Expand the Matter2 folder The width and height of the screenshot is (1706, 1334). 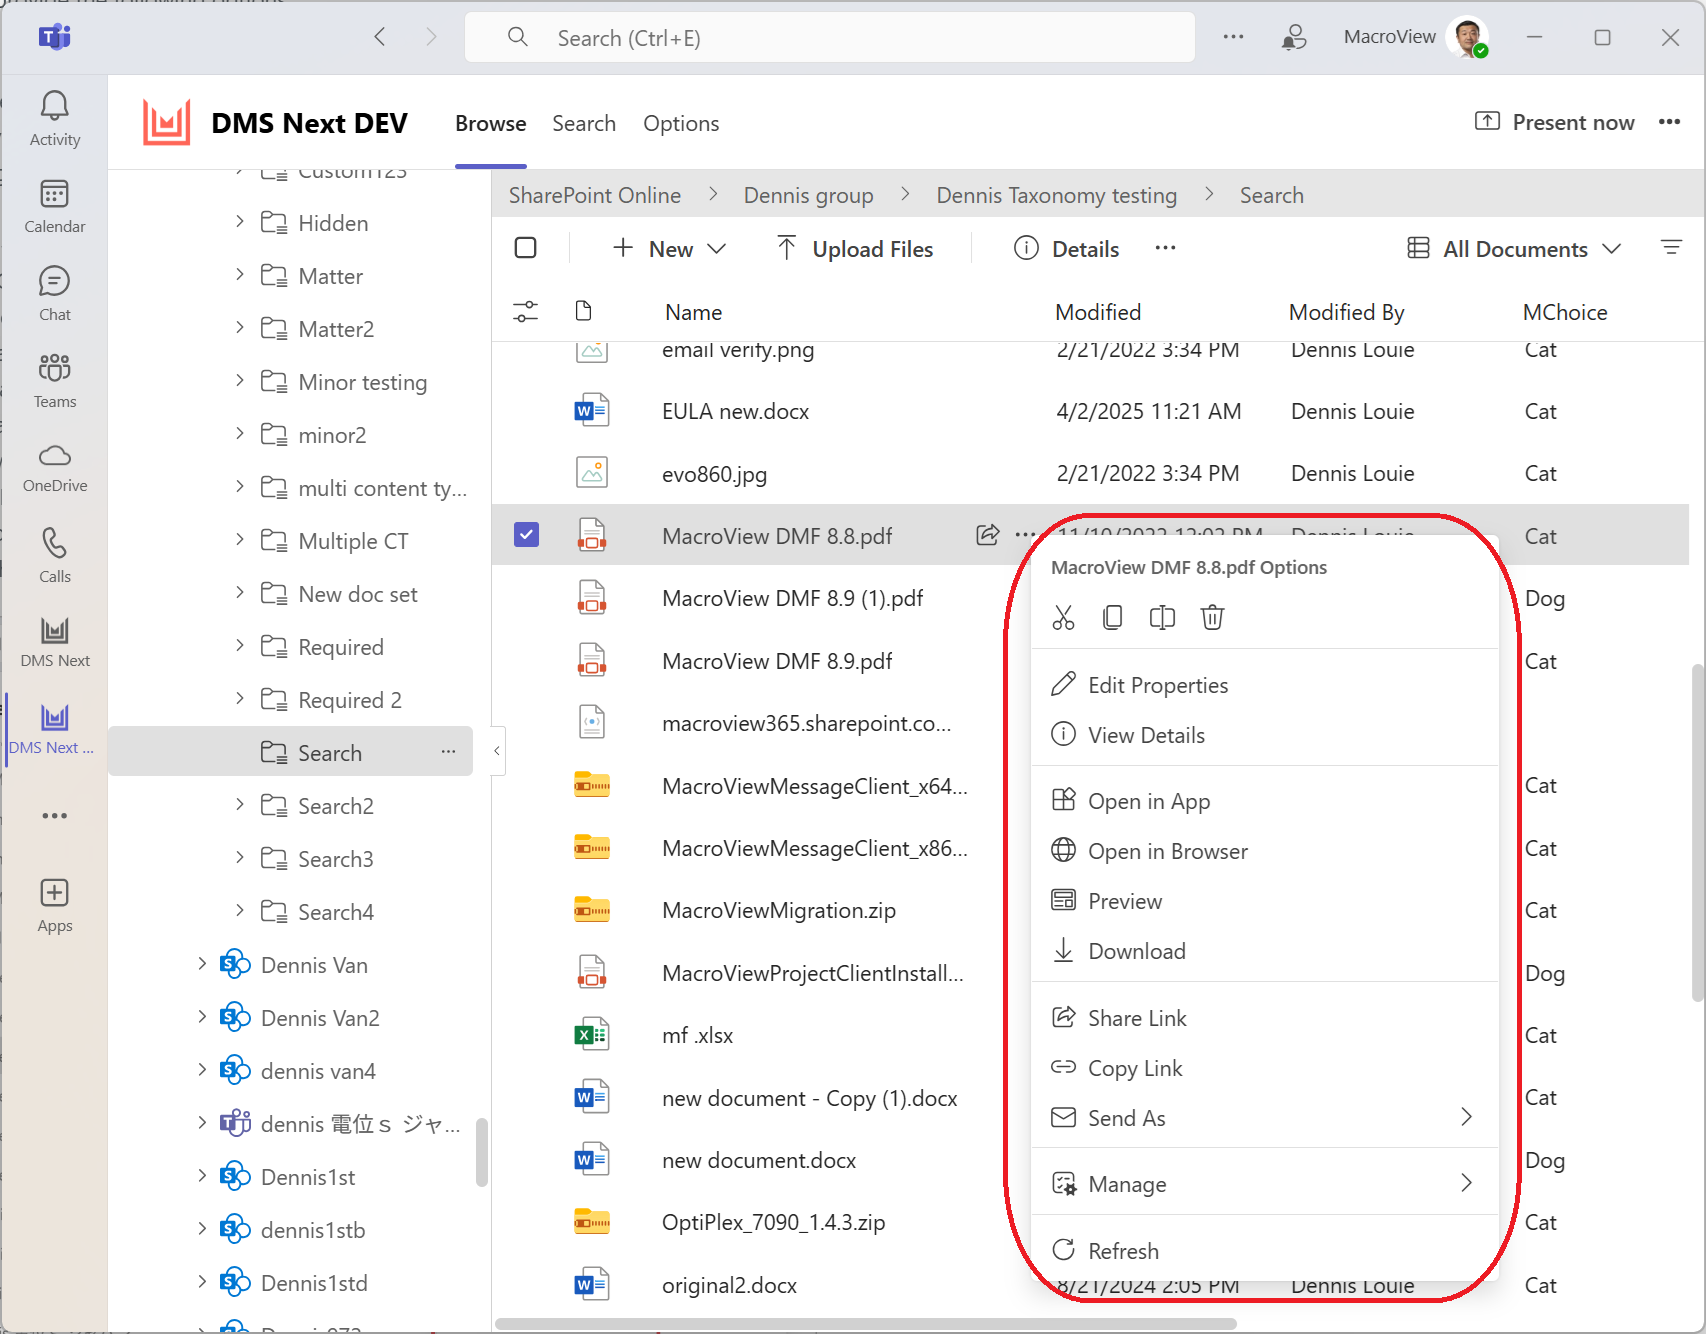pos(239,327)
